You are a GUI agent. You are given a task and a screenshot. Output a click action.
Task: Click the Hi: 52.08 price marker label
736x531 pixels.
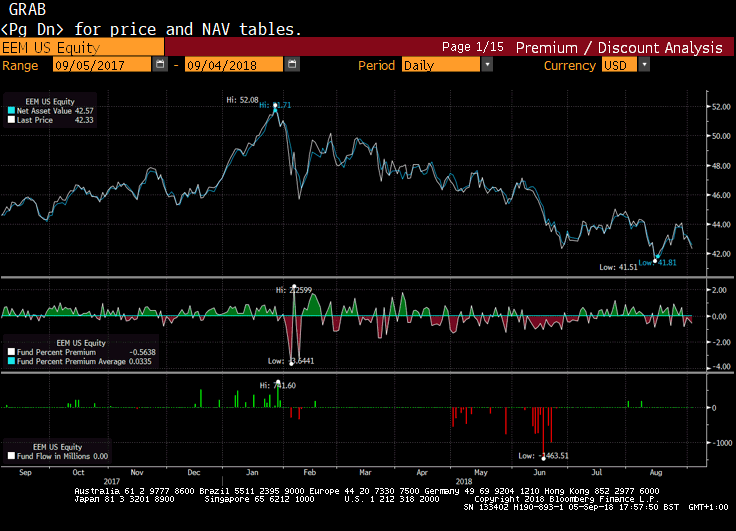[x=242, y=100]
